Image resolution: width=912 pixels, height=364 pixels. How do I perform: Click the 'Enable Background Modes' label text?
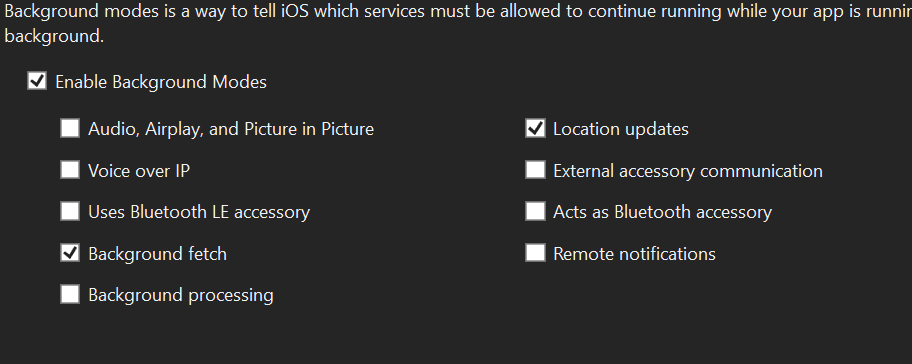tap(161, 82)
